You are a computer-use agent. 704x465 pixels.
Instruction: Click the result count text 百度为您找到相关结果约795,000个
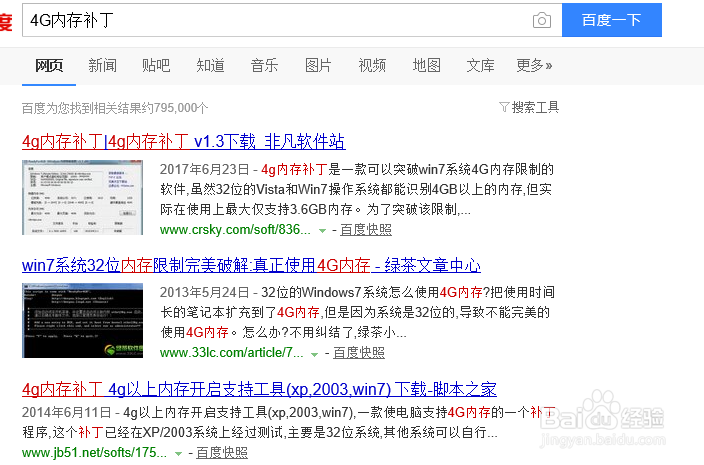pyautogui.click(x=115, y=108)
